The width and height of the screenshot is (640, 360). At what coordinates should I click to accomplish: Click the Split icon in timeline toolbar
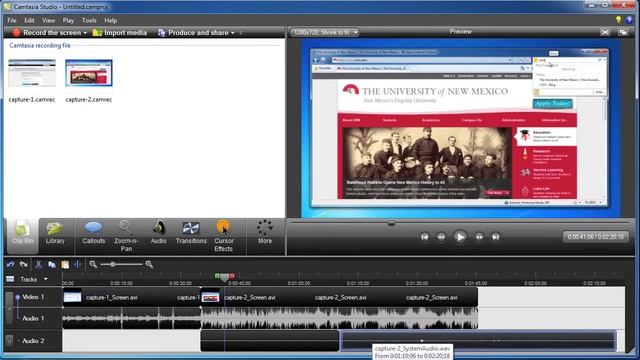78,264
